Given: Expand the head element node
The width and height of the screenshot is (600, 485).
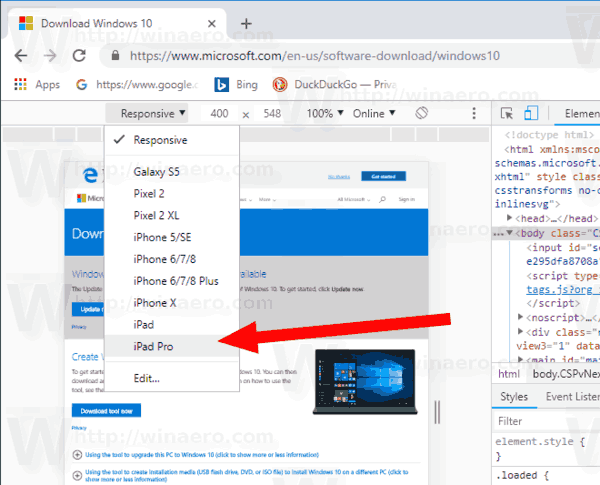Looking at the screenshot, I should [509, 218].
